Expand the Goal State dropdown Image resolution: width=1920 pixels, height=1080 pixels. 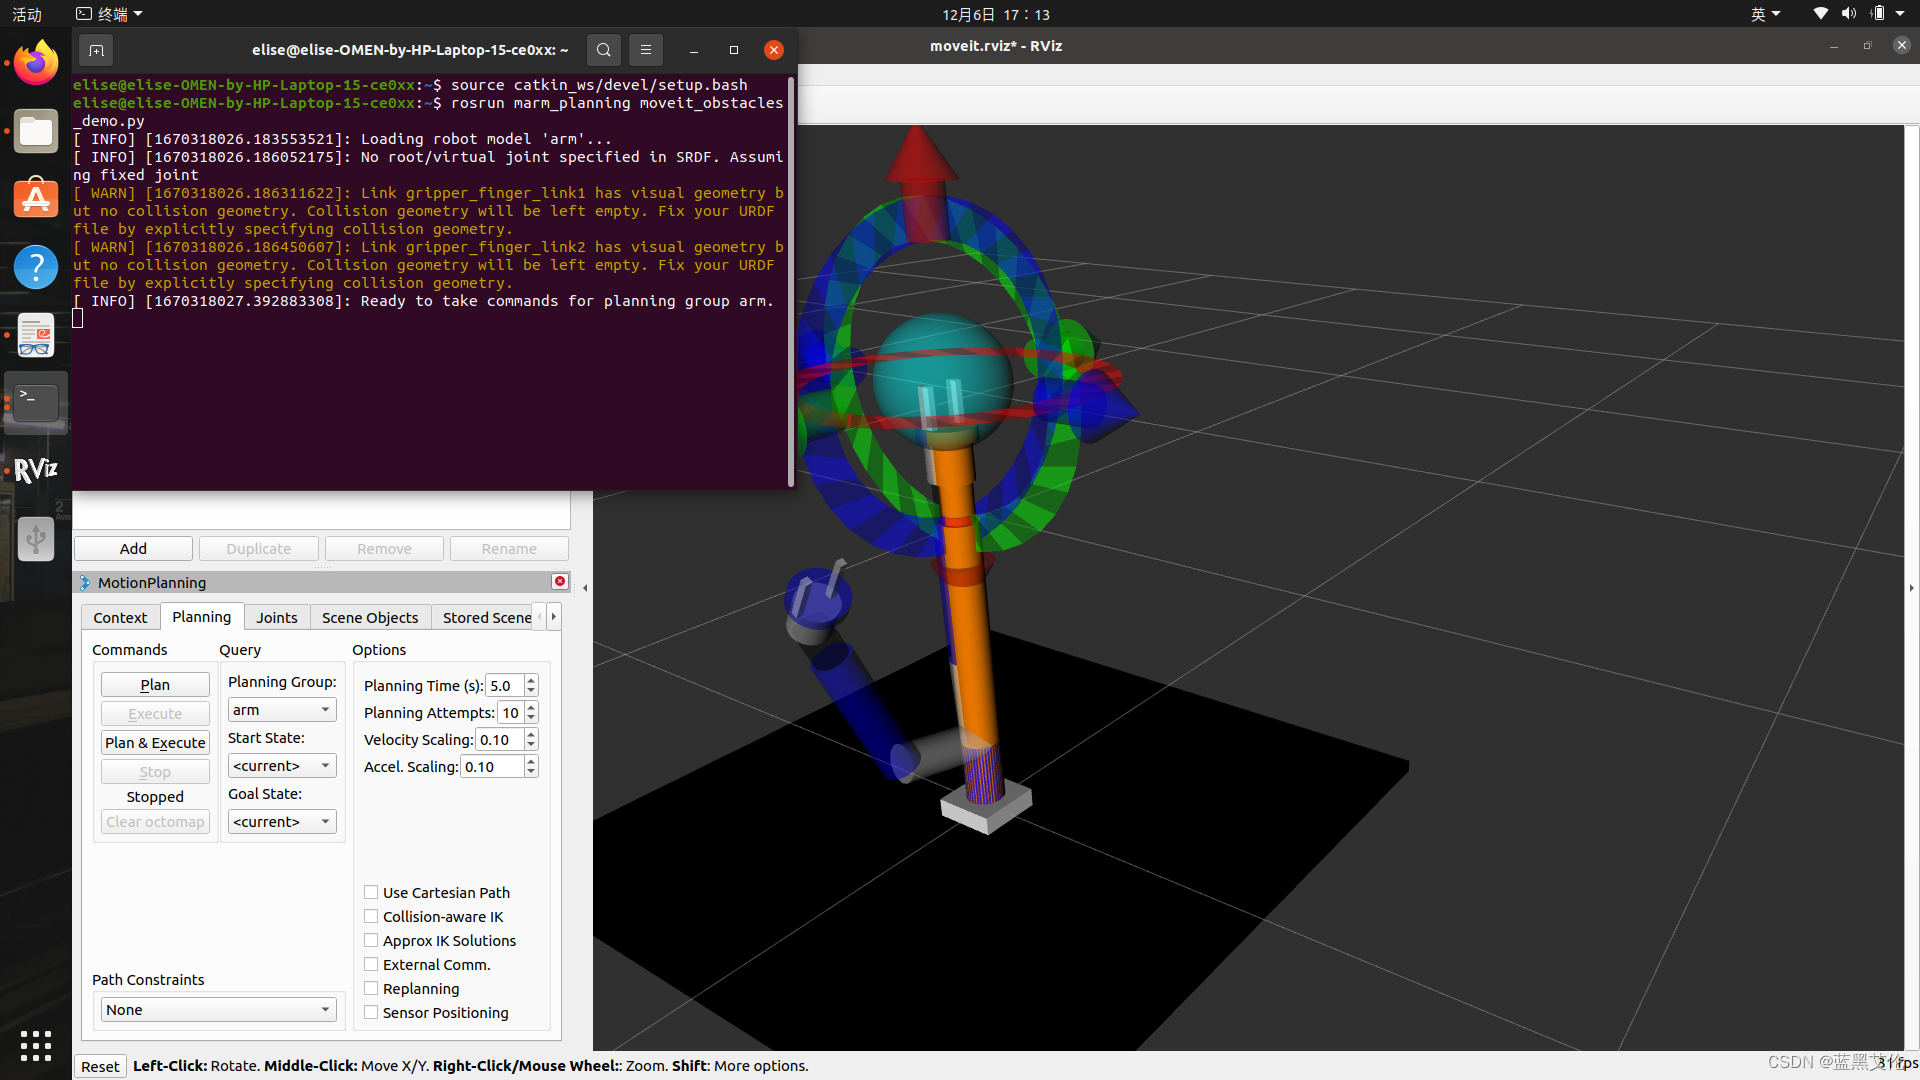point(282,822)
